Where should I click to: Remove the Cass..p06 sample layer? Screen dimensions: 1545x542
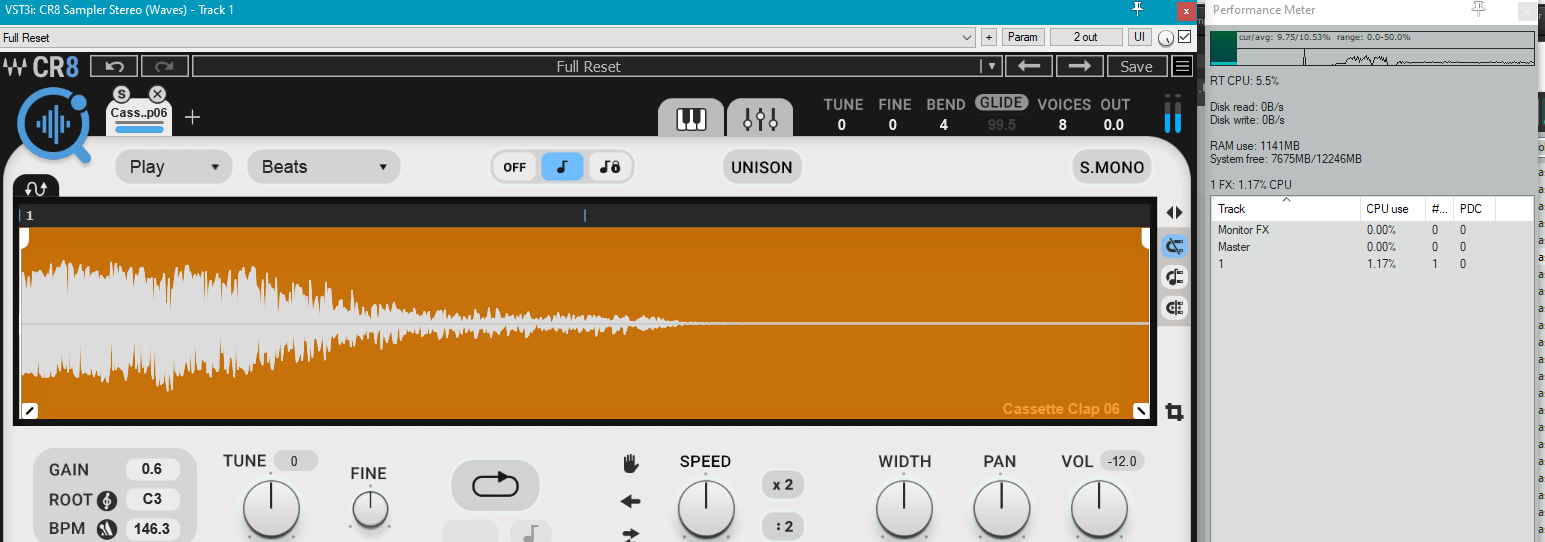pyautogui.click(x=157, y=94)
